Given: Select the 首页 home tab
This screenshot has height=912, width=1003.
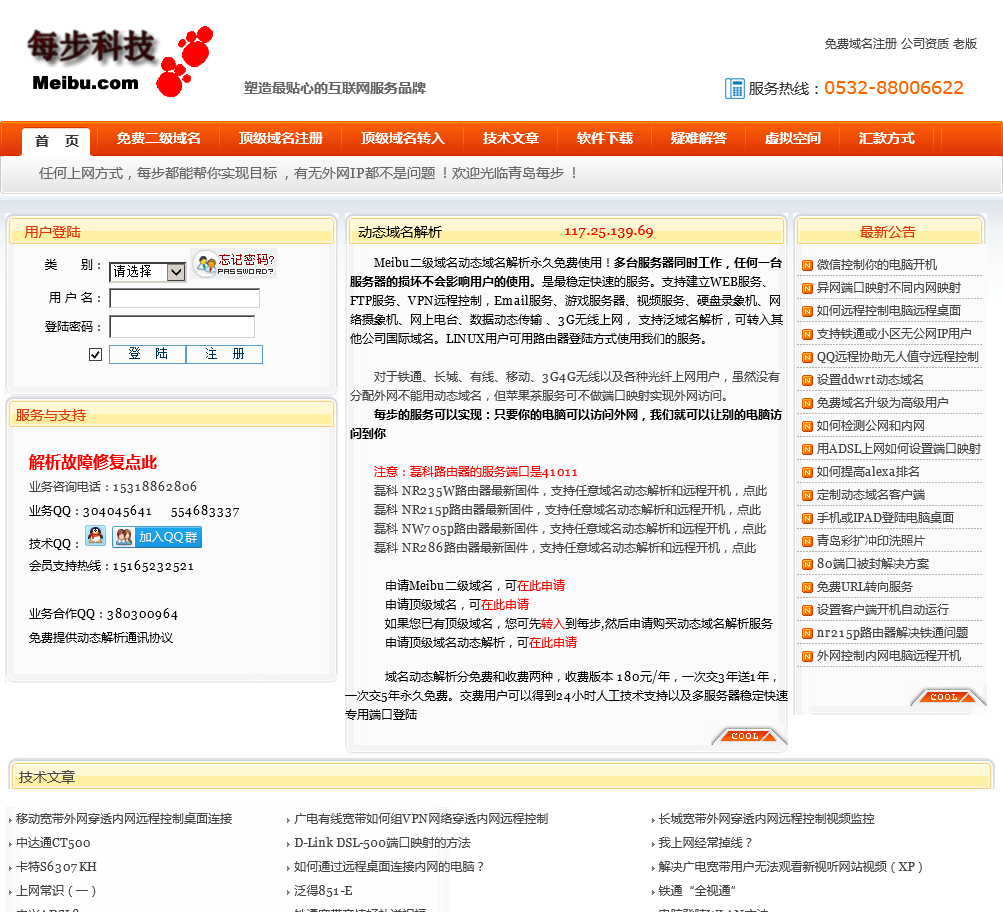Looking at the screenshot, I should coord(56,141).
